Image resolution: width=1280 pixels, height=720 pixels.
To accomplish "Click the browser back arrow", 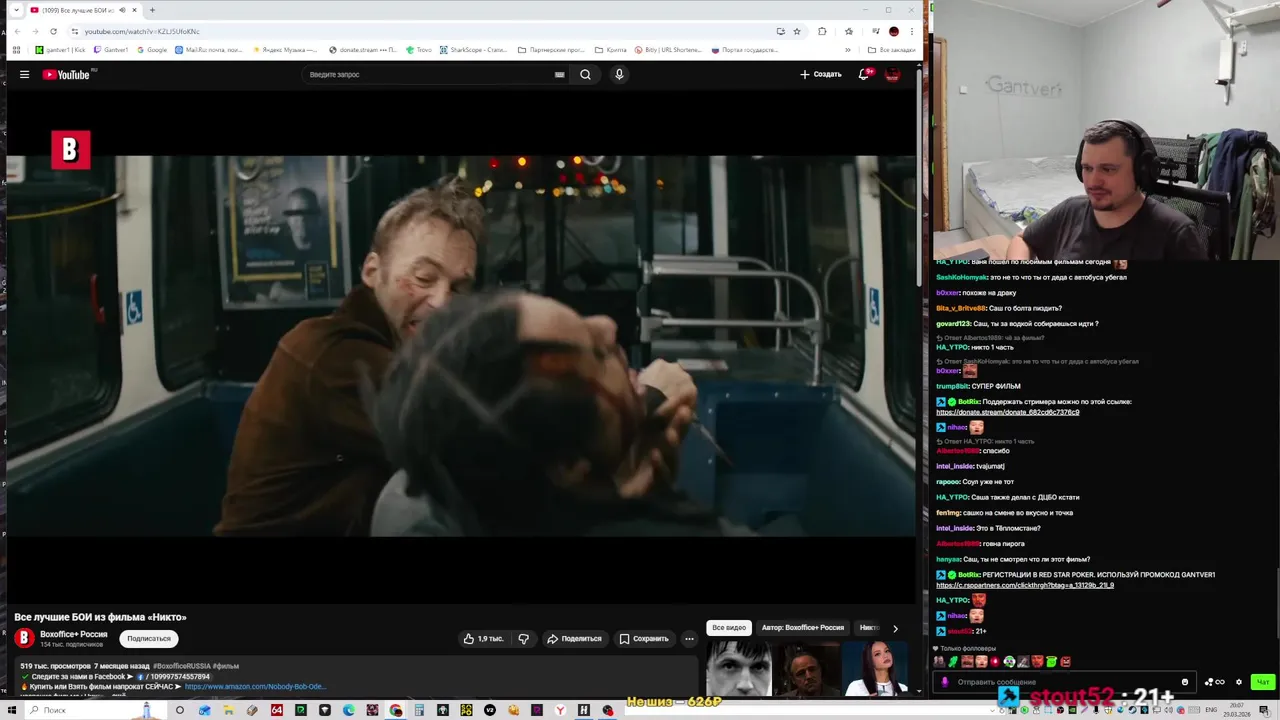I will [16, 31].
